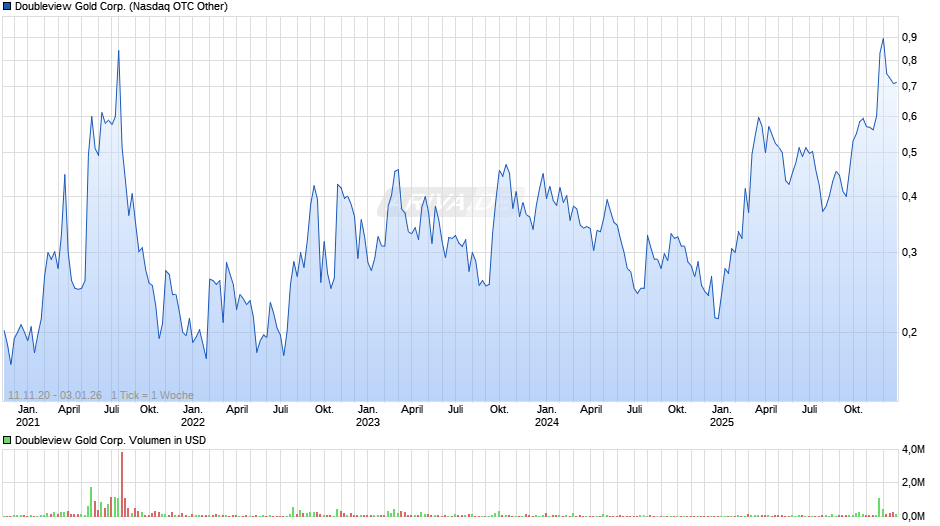
Task: Click the Jan. 2024 time axis label
Action: pyautogui.click(x=546, y=416)
